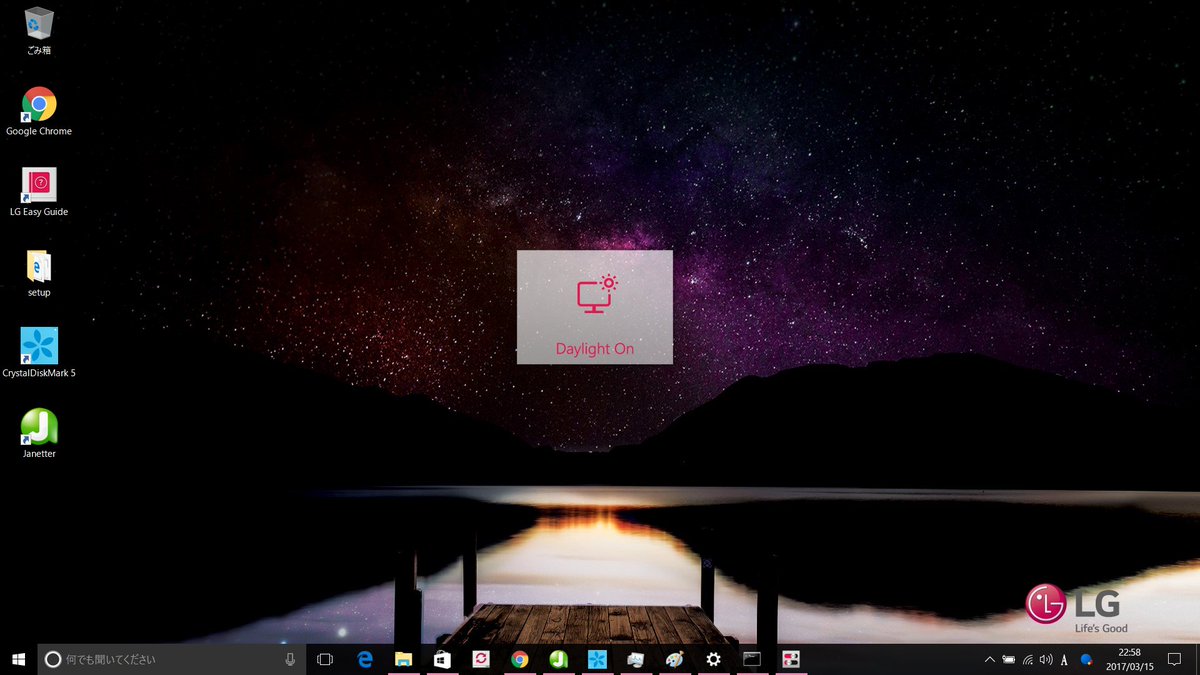Viewport: 1200px width, 675px height.
Task: Open the Paint palette app in the taskbar
Action: tap(674, 659)
